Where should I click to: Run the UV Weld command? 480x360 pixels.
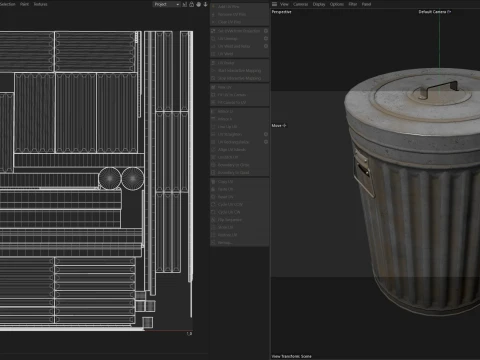point(240,54)
